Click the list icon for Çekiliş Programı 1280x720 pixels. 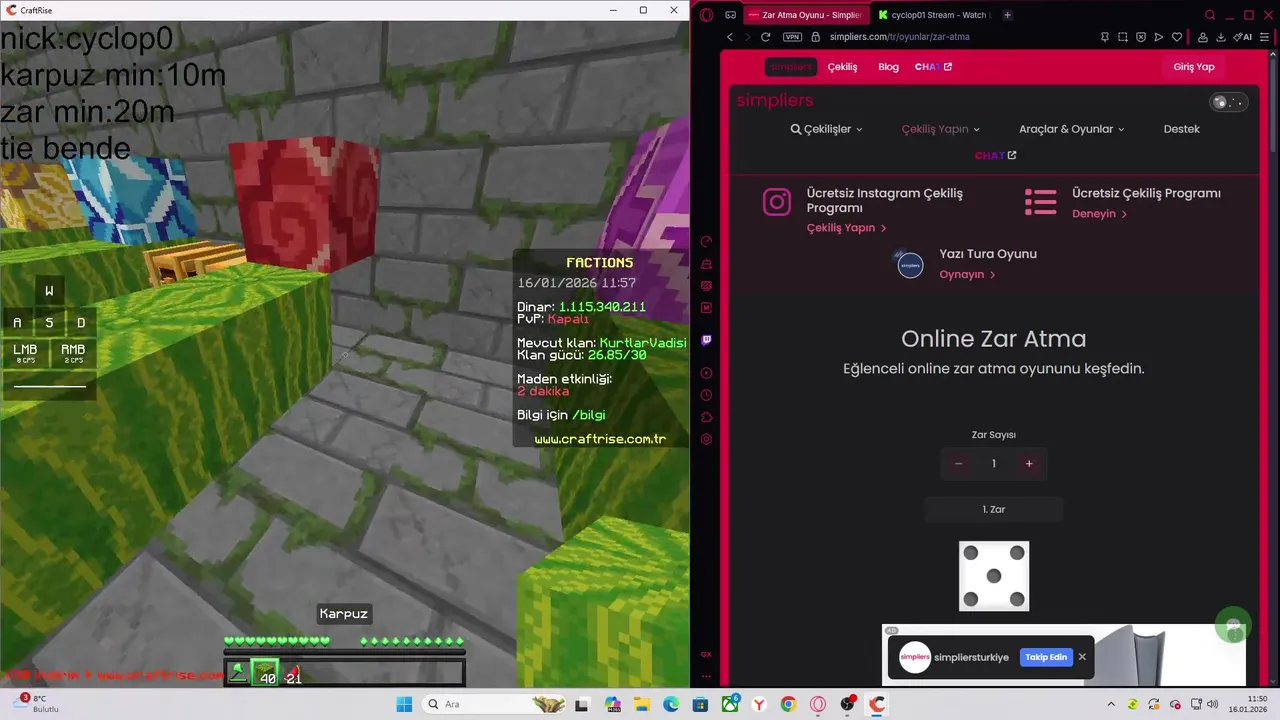coord(1041,202)
